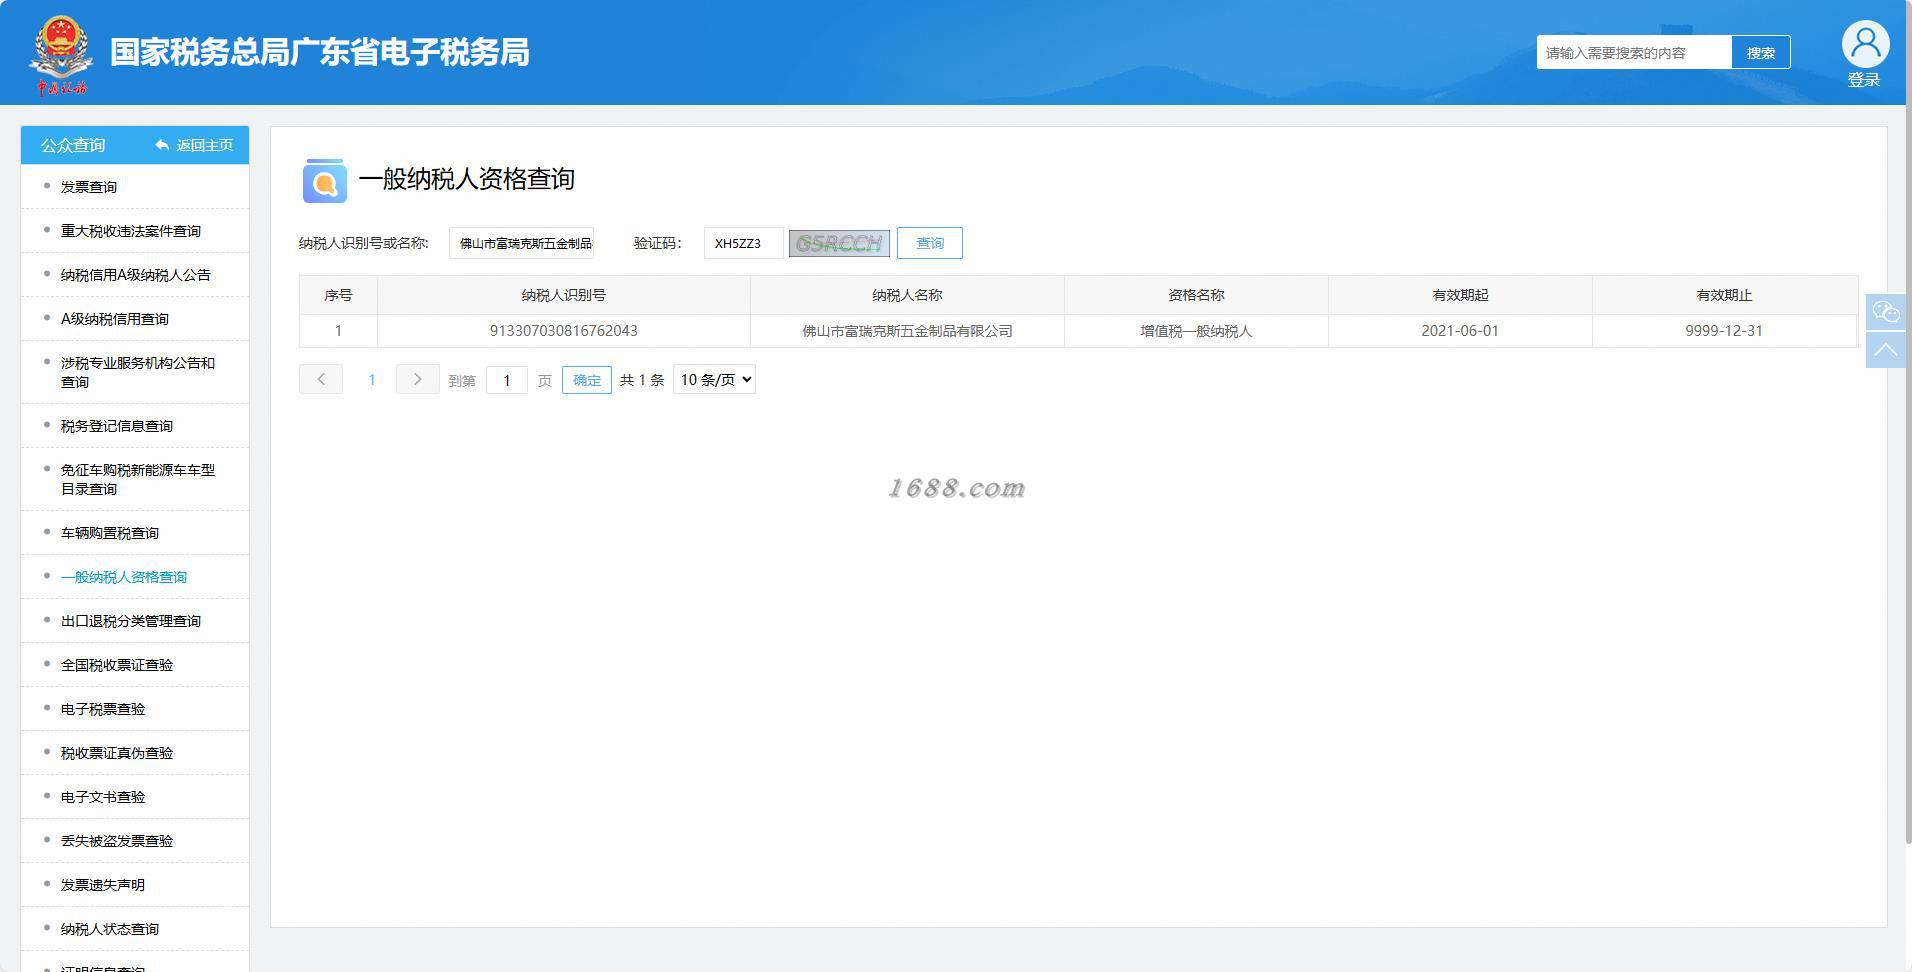Image resolution: width=1912 pixels, height=972 pixels.
Task: Focus the 验证码 input box
Action: pos(744,243)
